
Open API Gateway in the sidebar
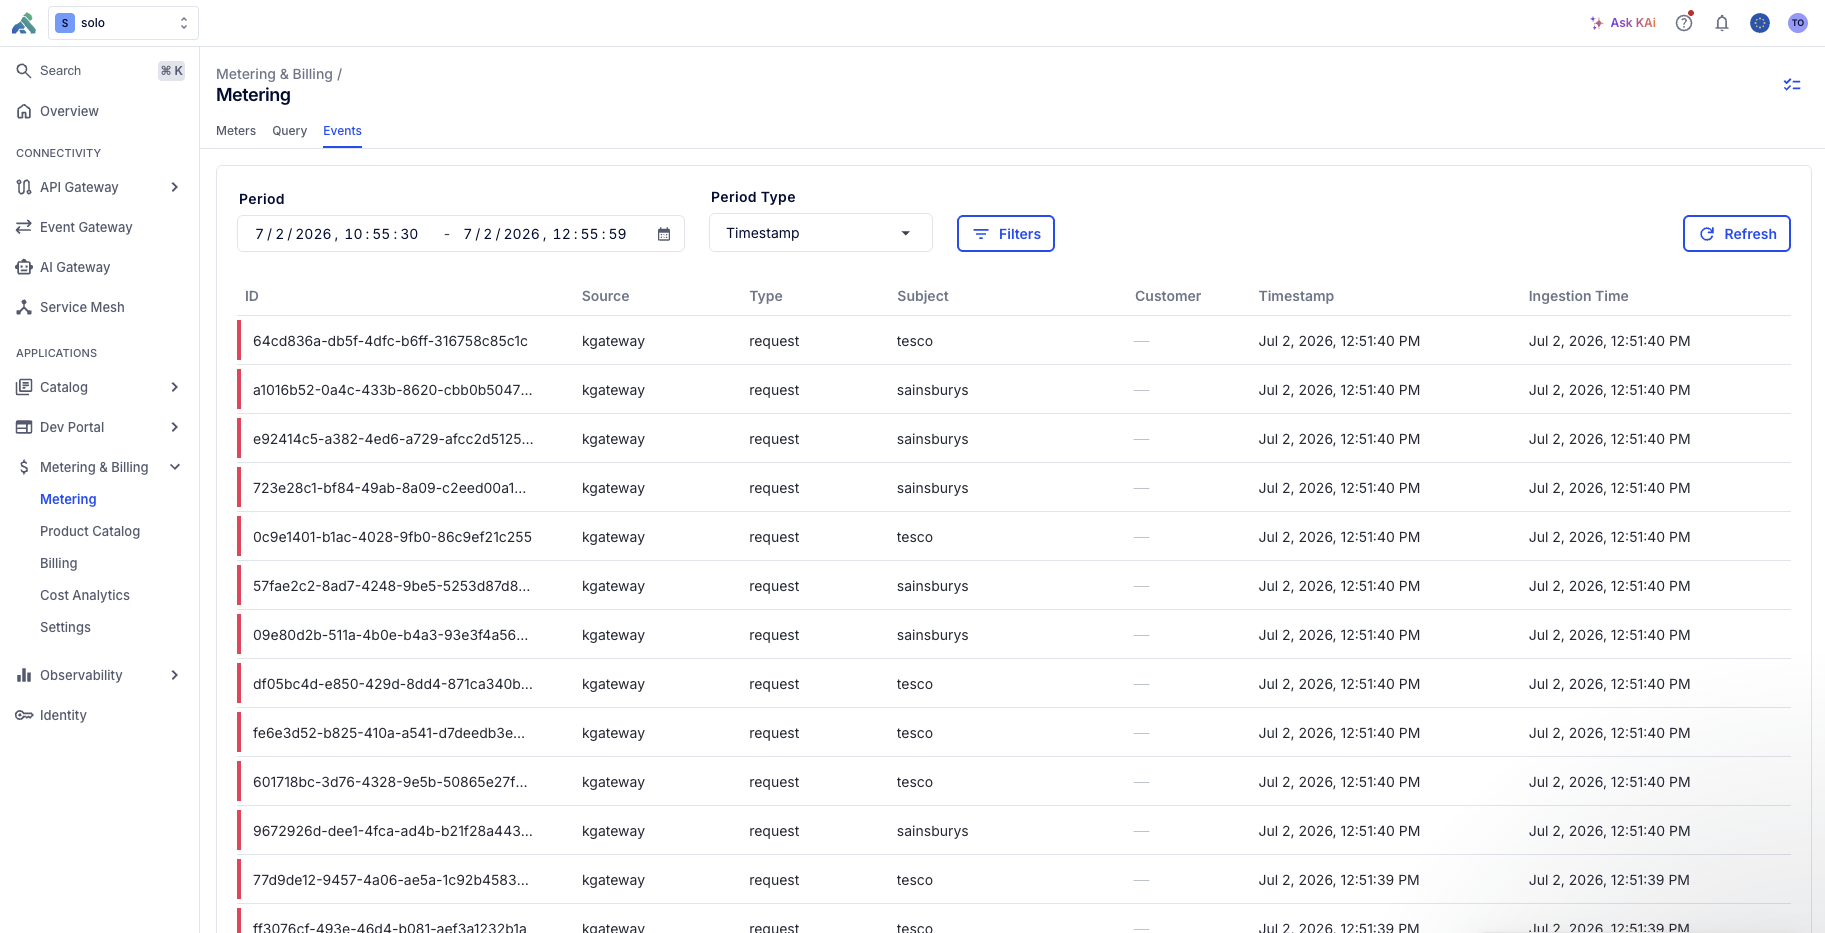click(79, 187)
